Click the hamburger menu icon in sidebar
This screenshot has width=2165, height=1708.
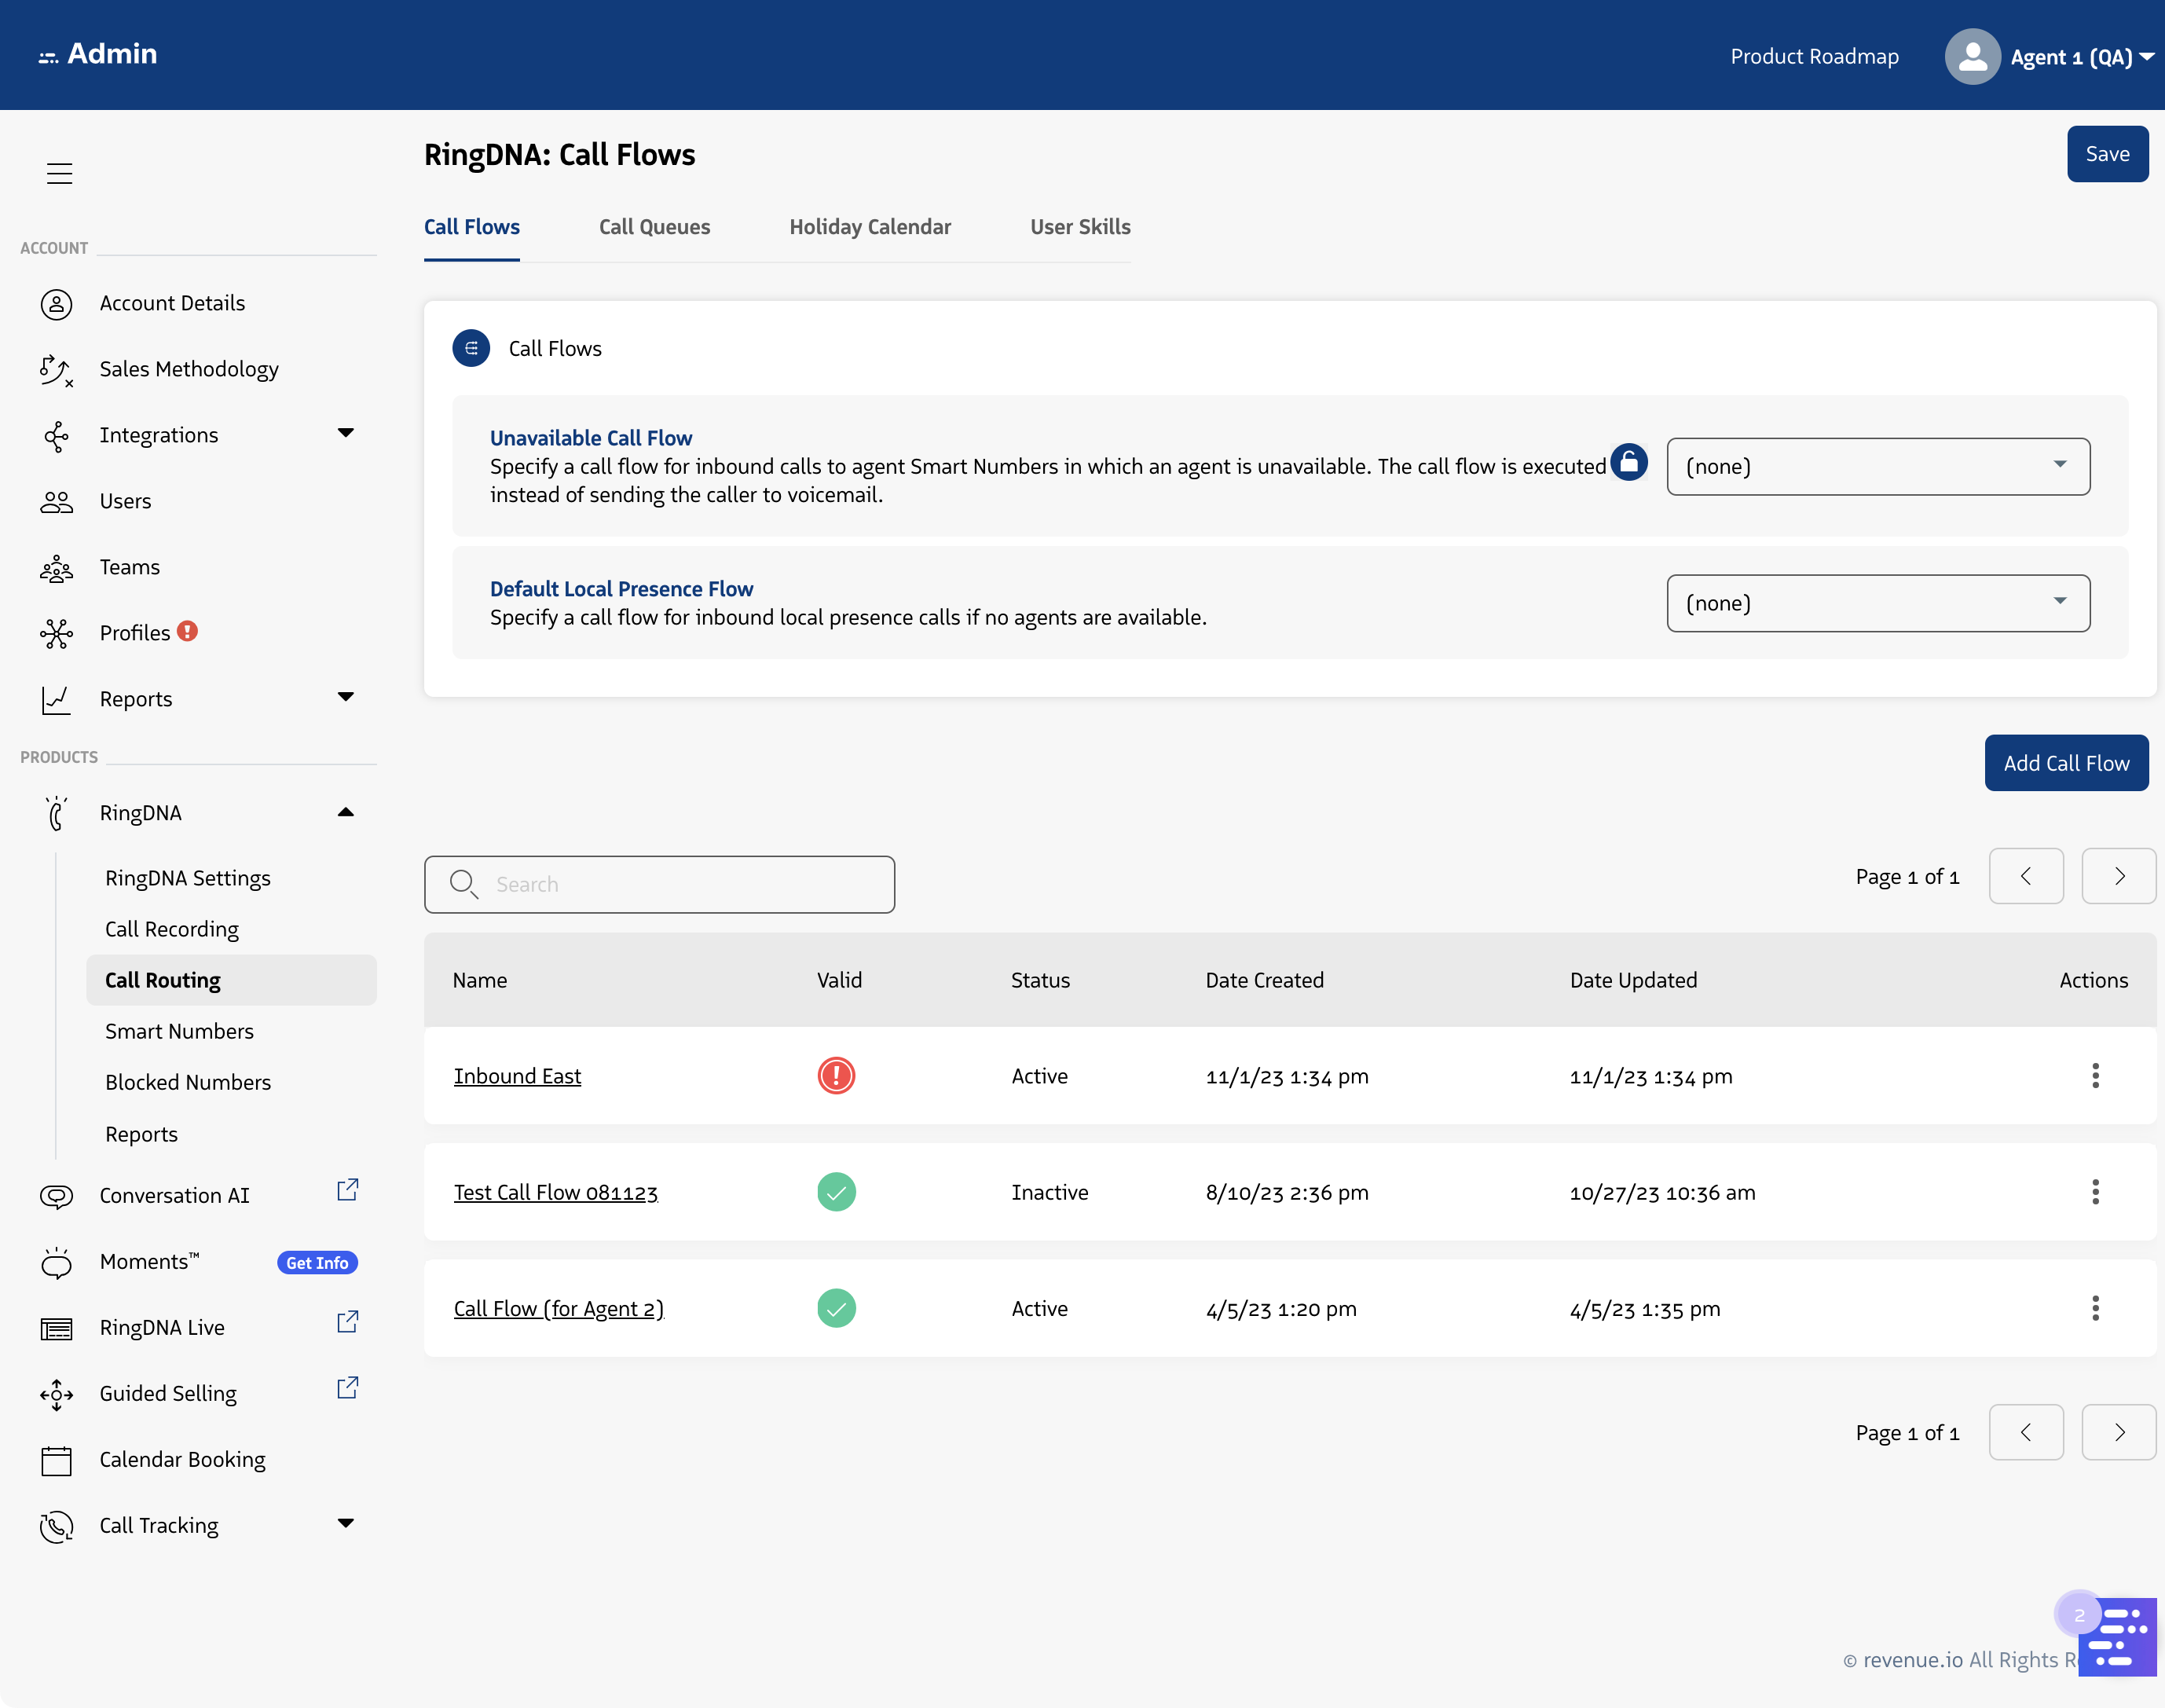click(x=59, y=173)
